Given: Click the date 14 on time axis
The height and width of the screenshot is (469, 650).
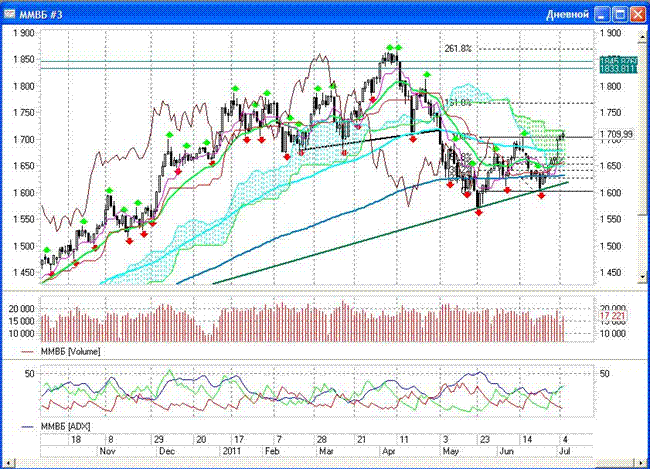Looking at the screenshot, I should coord(527,440).
